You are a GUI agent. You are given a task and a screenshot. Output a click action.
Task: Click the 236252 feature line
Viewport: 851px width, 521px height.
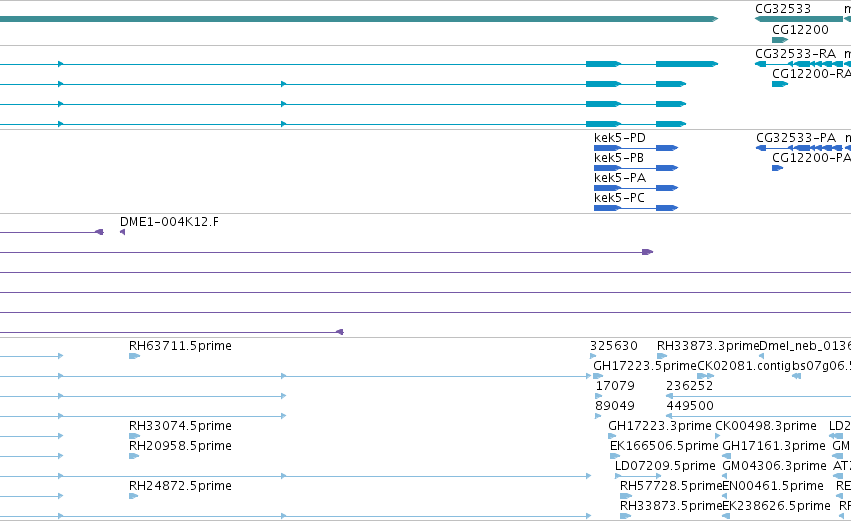[x=758, y=396]
